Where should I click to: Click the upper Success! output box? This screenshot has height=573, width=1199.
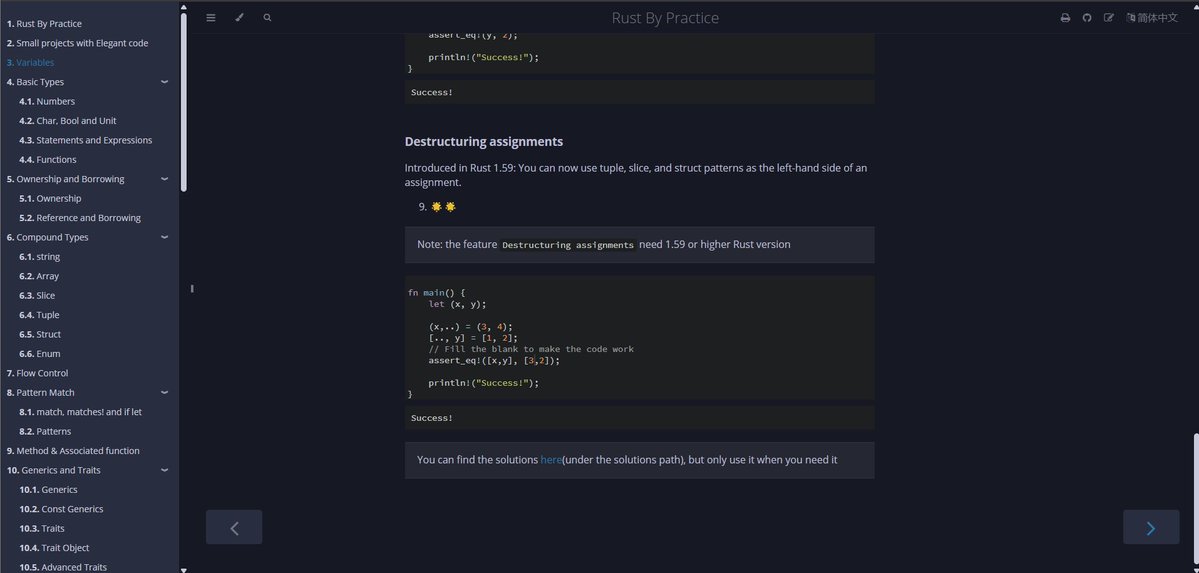click(x=639, y=93)
